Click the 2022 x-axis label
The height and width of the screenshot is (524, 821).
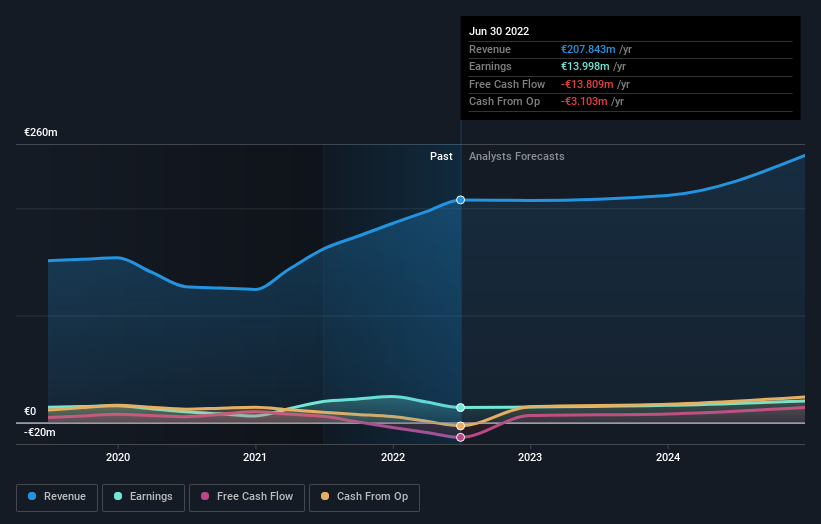point(393,457)
